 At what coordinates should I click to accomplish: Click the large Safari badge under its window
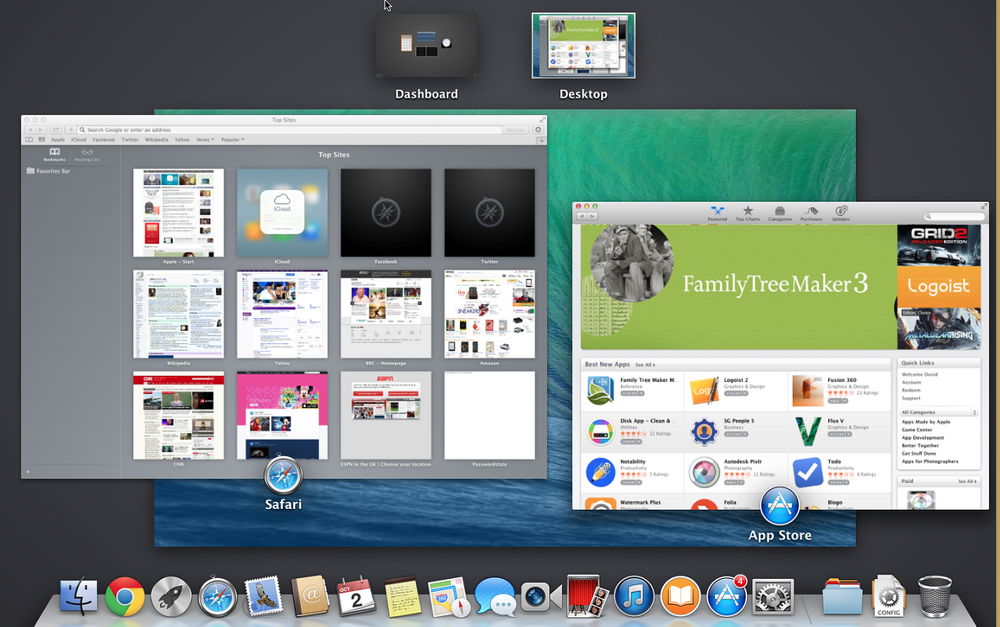pyautogui.click(x=283, y=476)
